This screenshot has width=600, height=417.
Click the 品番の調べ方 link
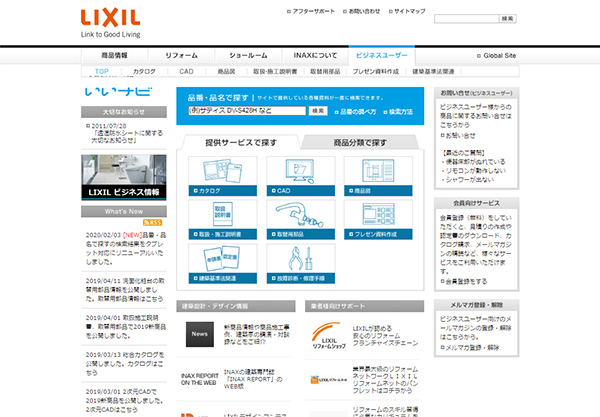point(357,111)
